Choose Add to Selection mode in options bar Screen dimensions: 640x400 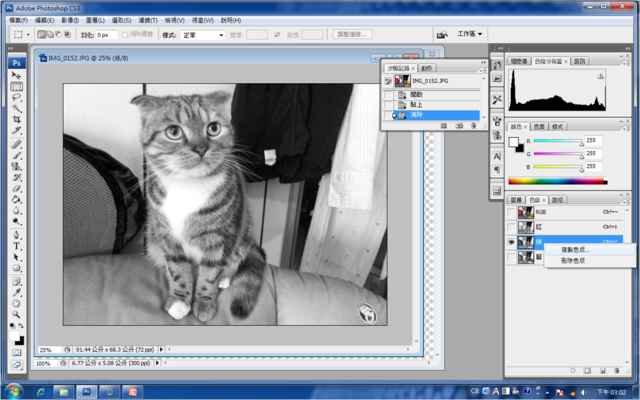pos(50,35)
